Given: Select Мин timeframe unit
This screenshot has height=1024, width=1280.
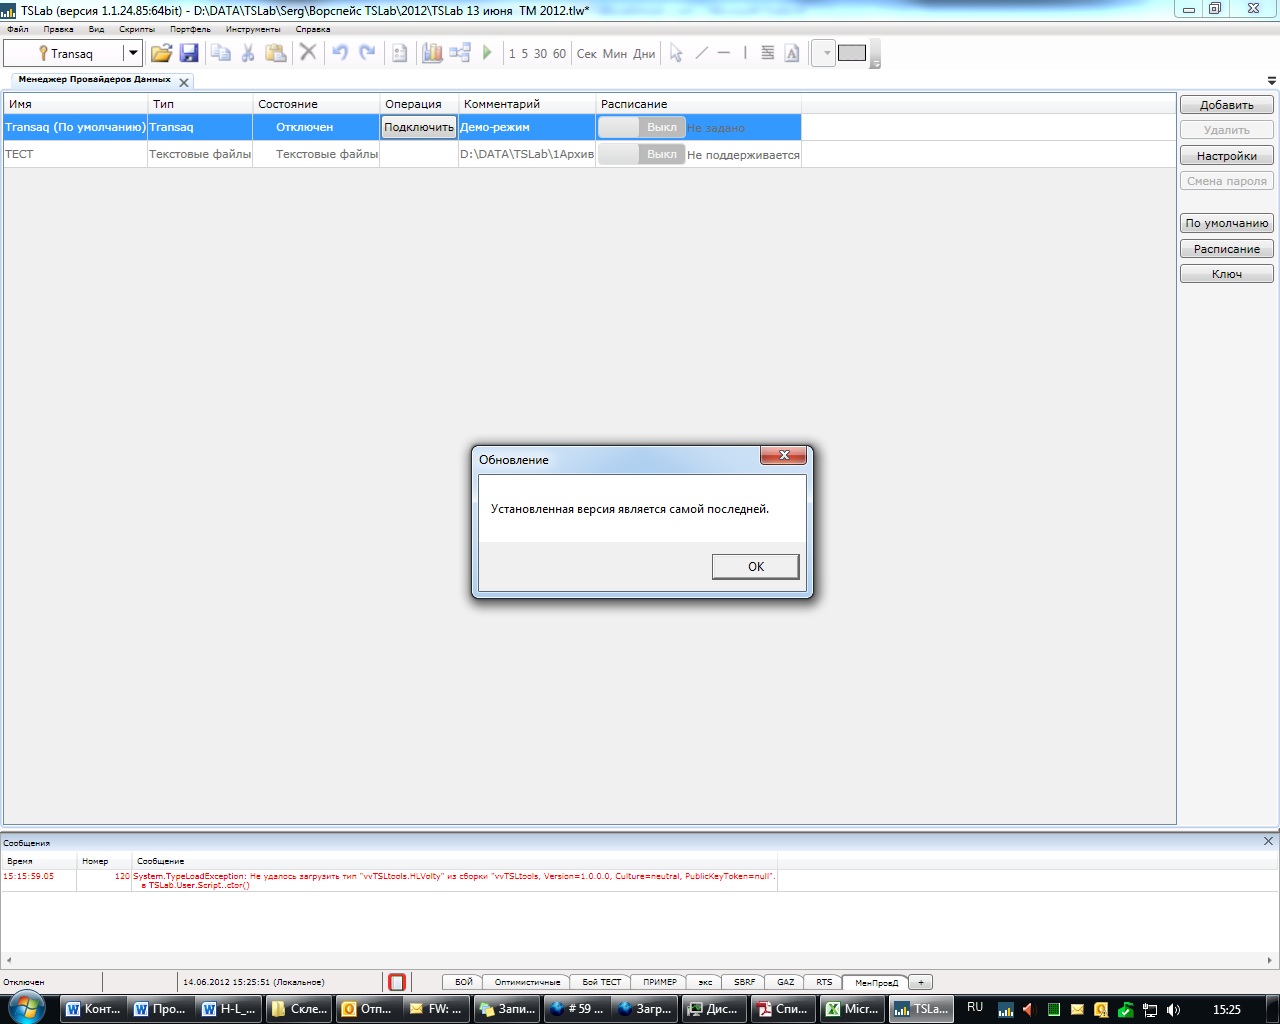Looking at the screenshot, I should pyautogui.click(x=615, y=54).
